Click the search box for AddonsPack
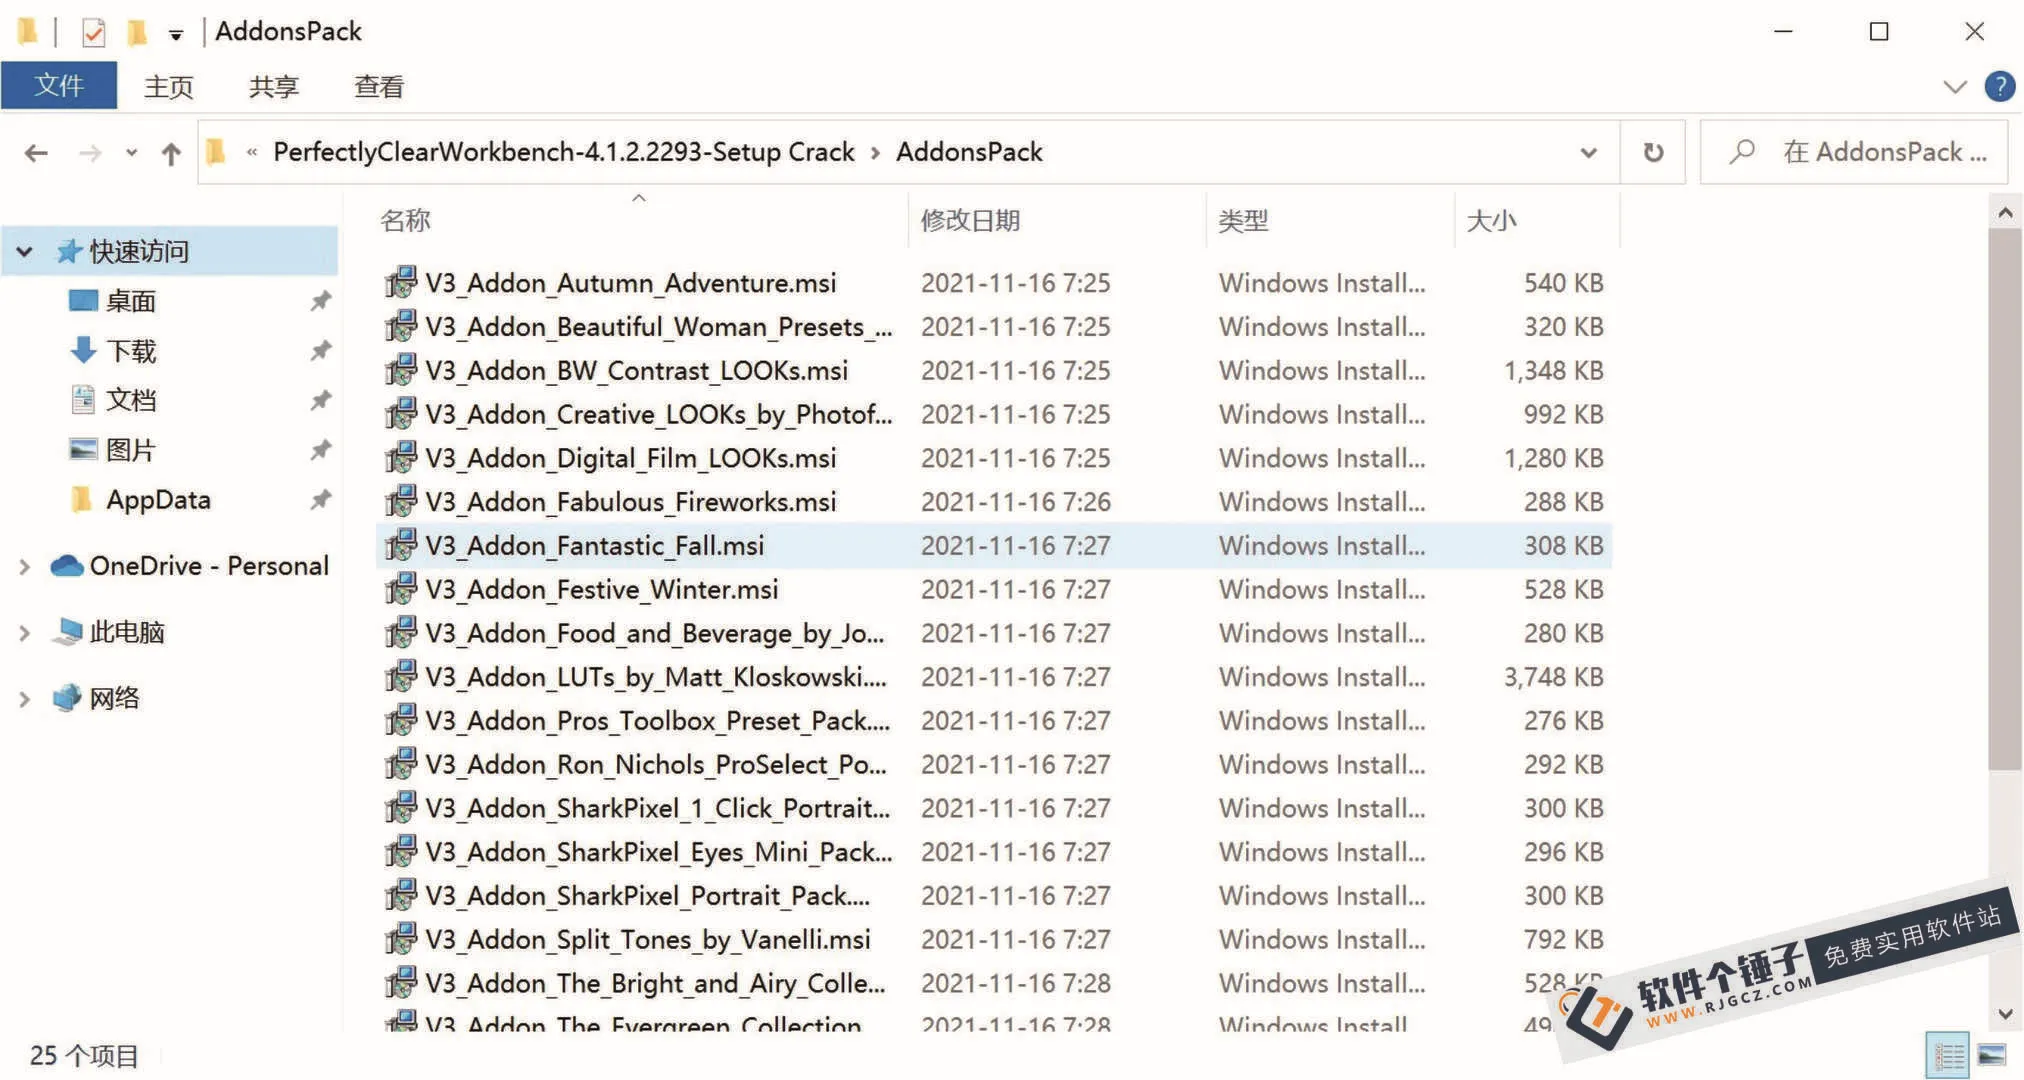2024x1080 pixels. (x=1854, y=152)
